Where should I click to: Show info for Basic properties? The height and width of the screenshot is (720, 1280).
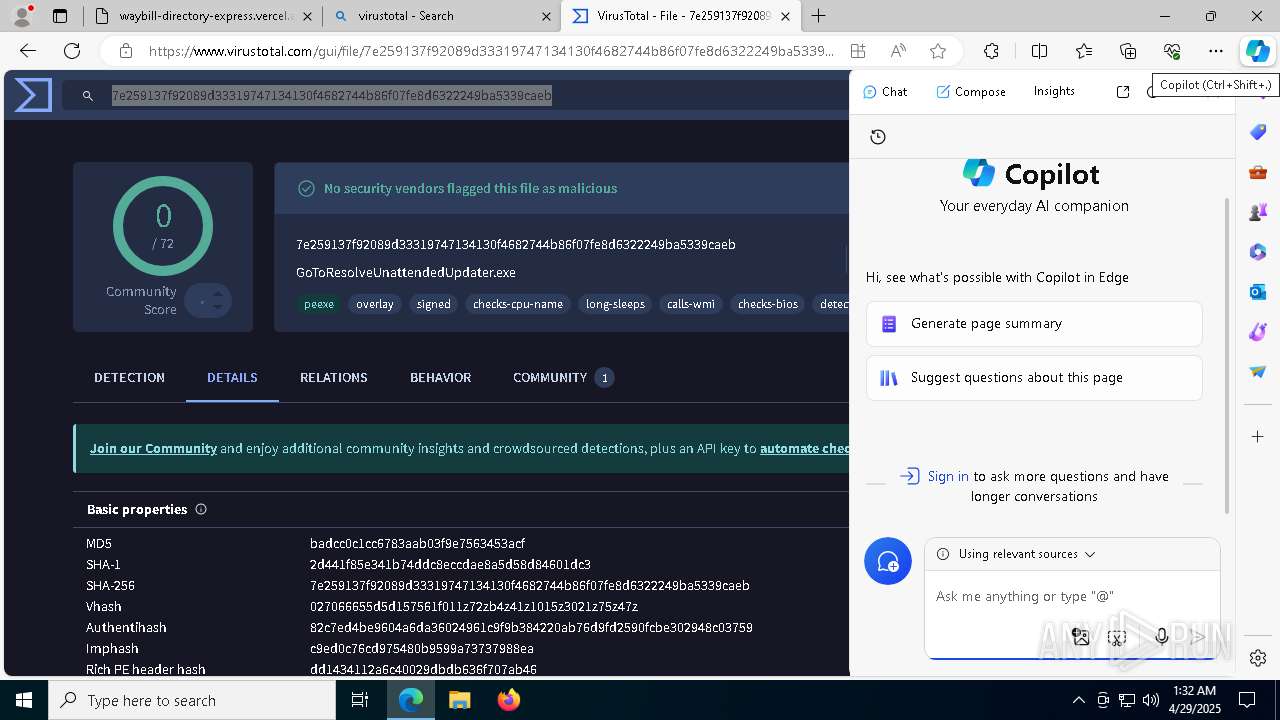click(x=201, y=509)
